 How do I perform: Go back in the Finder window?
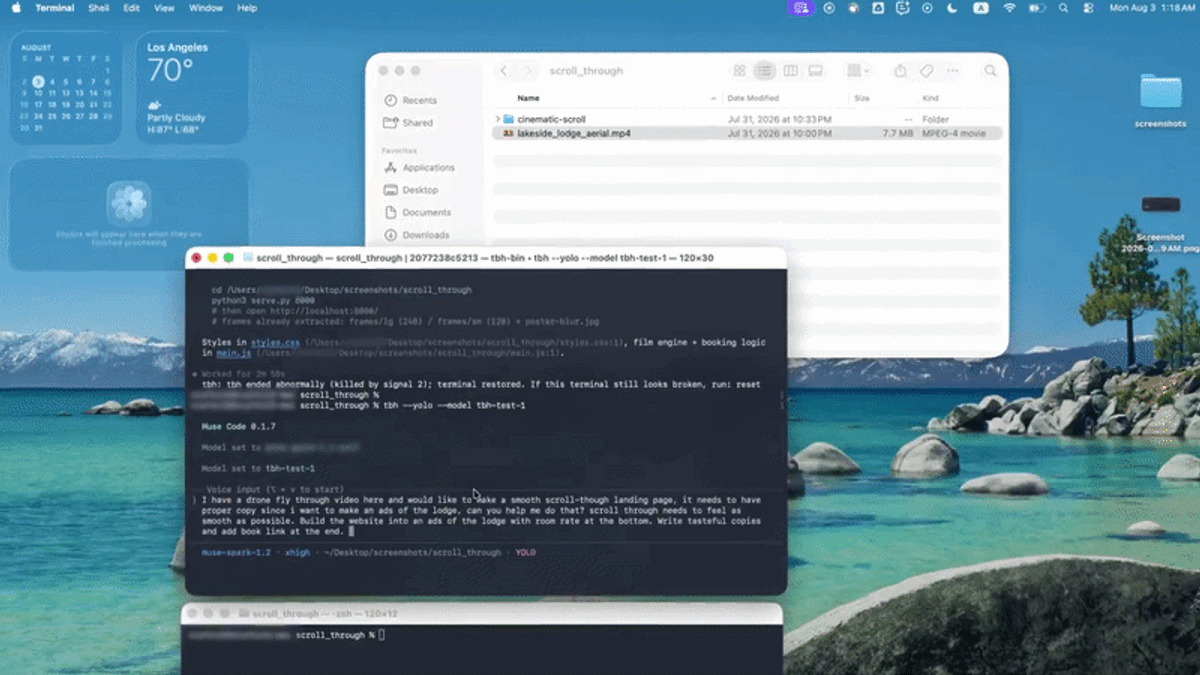(x=503, y=71)
